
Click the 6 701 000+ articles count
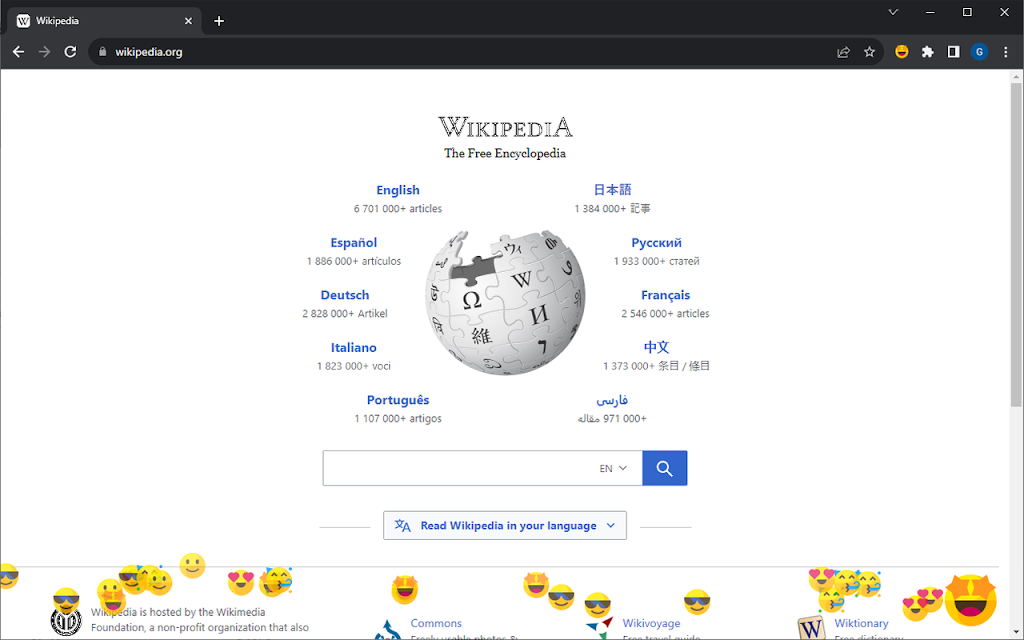click(398, 208)
